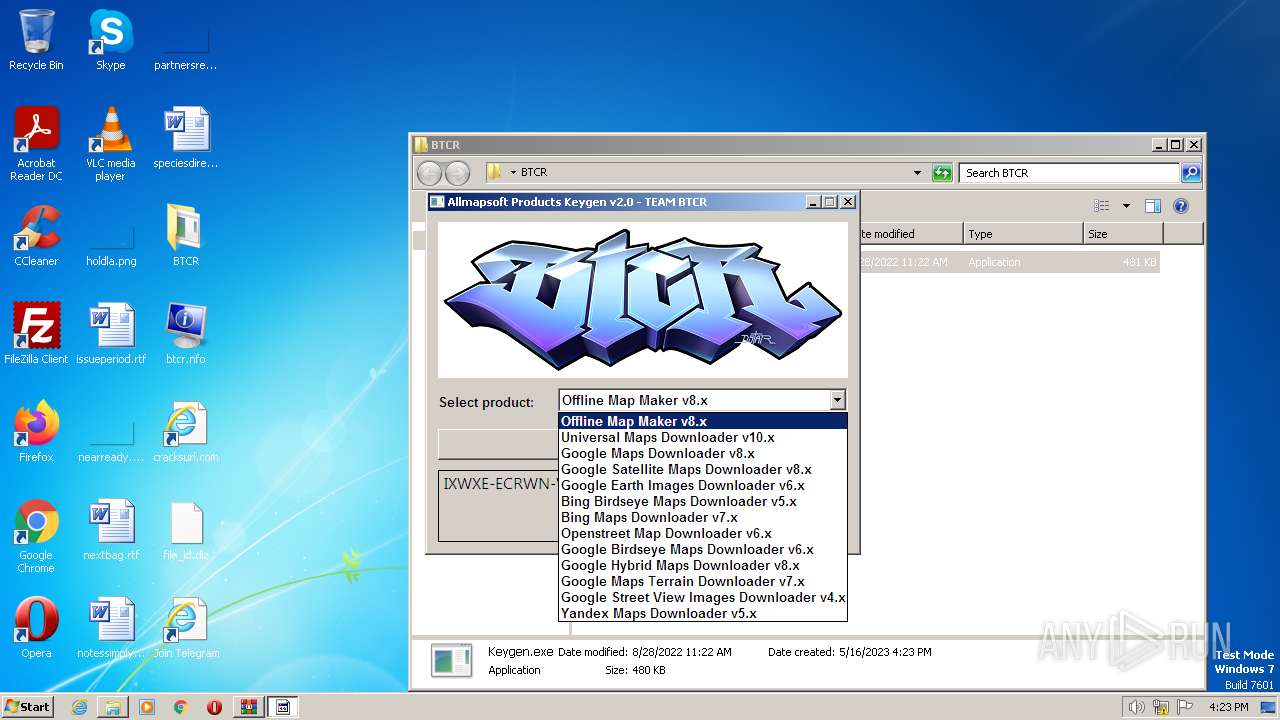Click Explorer refresh button in BTCR window
The height and width of the screenshot is (720, 1280).
[x=942, y=173]
